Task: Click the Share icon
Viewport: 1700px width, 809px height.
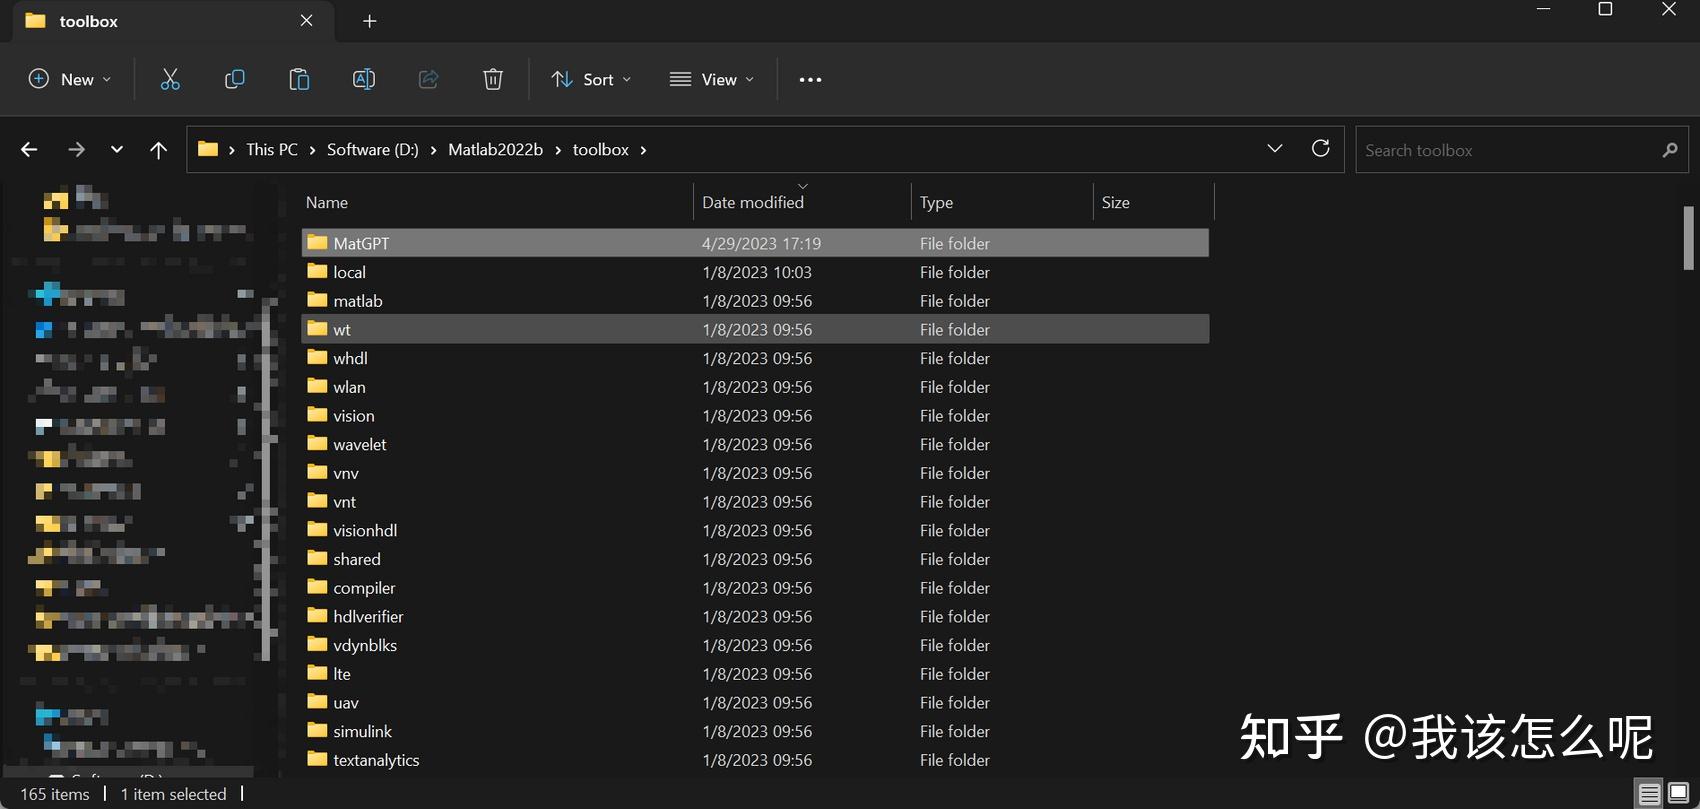Action: (x=428, y=80)
